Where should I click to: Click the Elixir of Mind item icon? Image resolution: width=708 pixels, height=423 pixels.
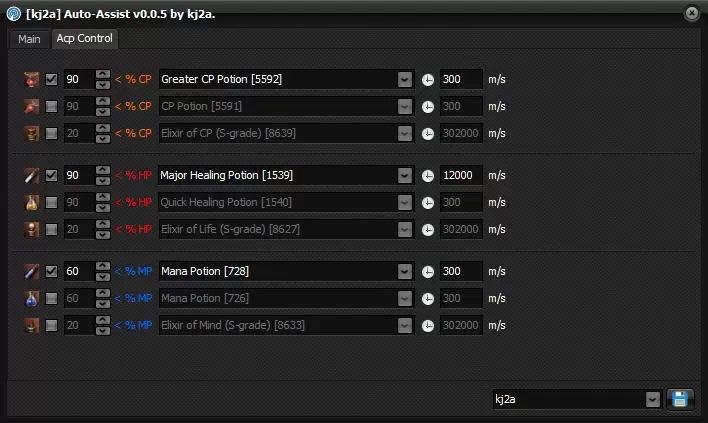(x=31, y=325)
